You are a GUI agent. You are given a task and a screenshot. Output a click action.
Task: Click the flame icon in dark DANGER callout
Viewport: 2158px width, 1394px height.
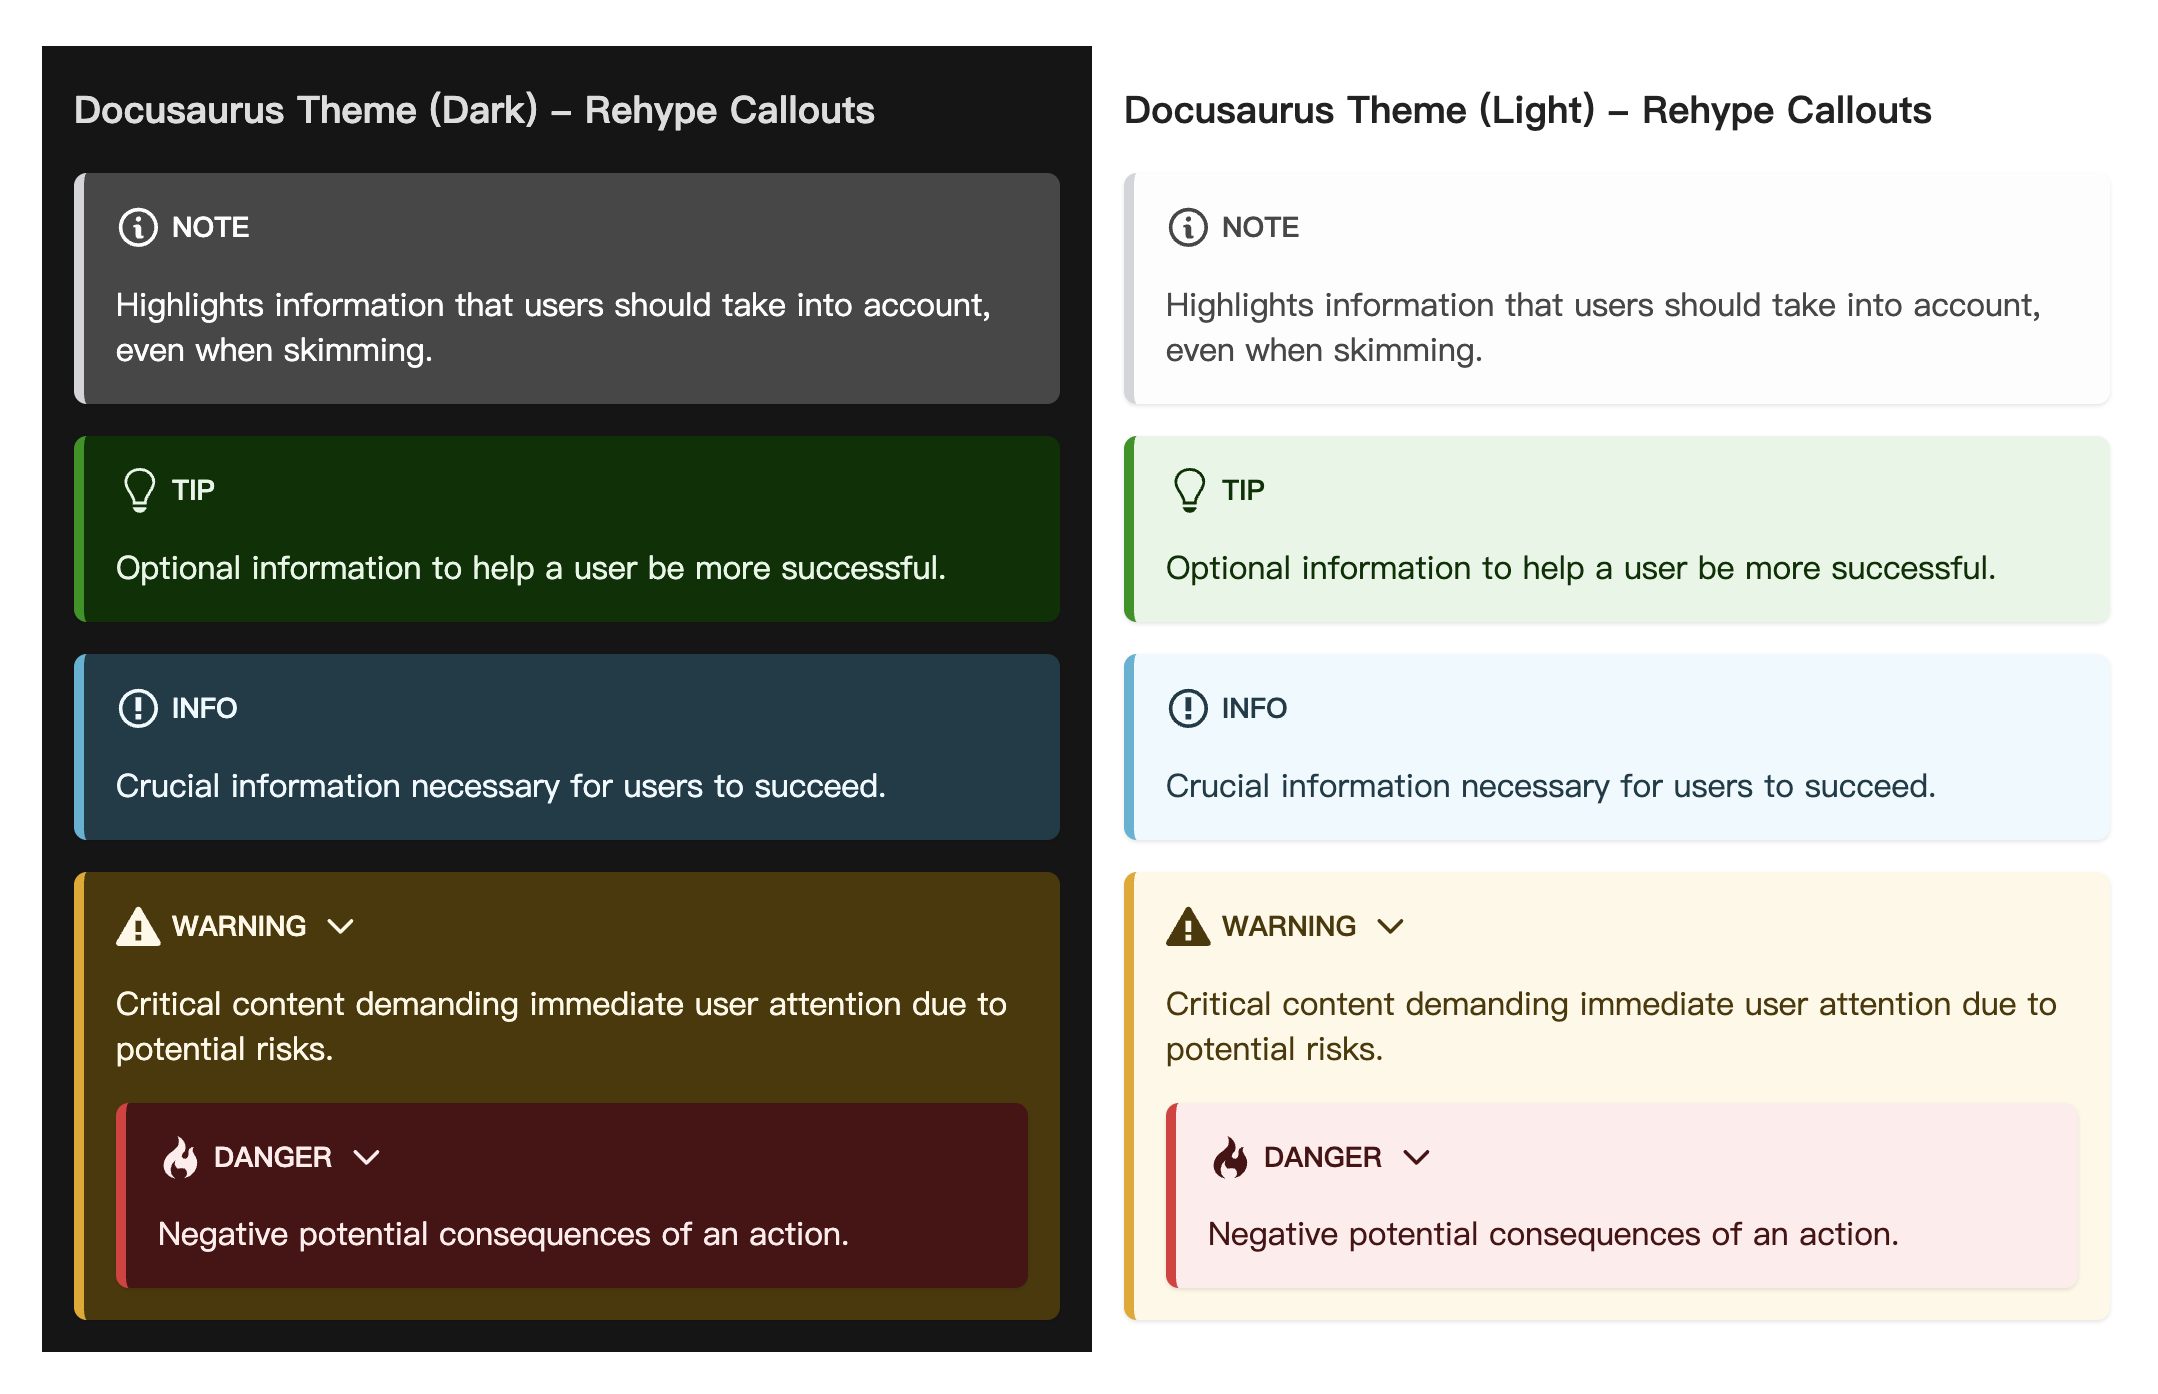point(180,1157)
